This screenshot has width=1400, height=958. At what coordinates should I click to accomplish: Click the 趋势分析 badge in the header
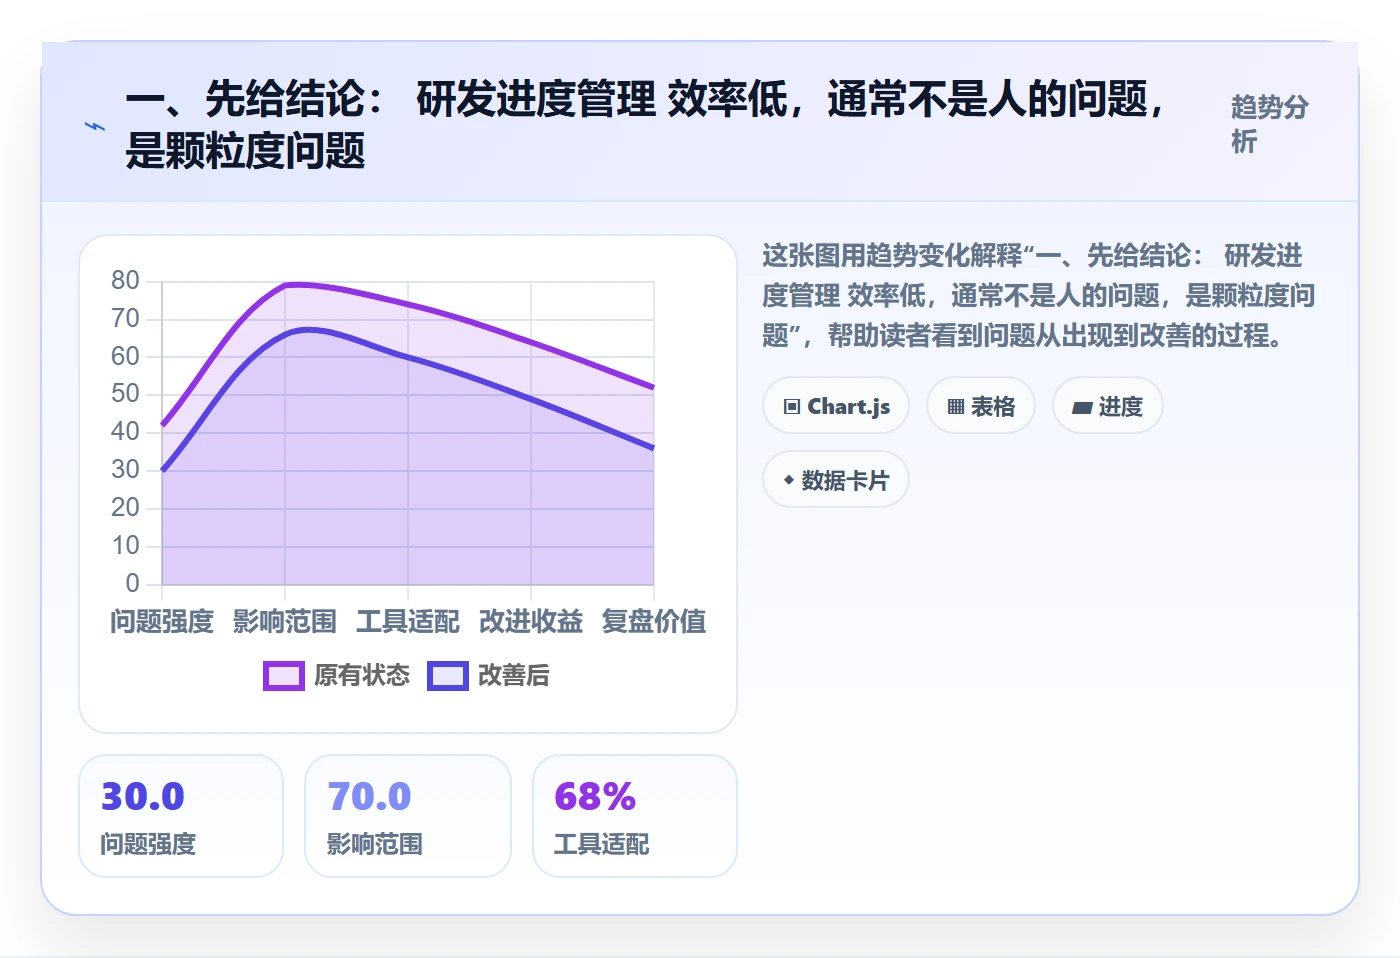[1270, 124]
